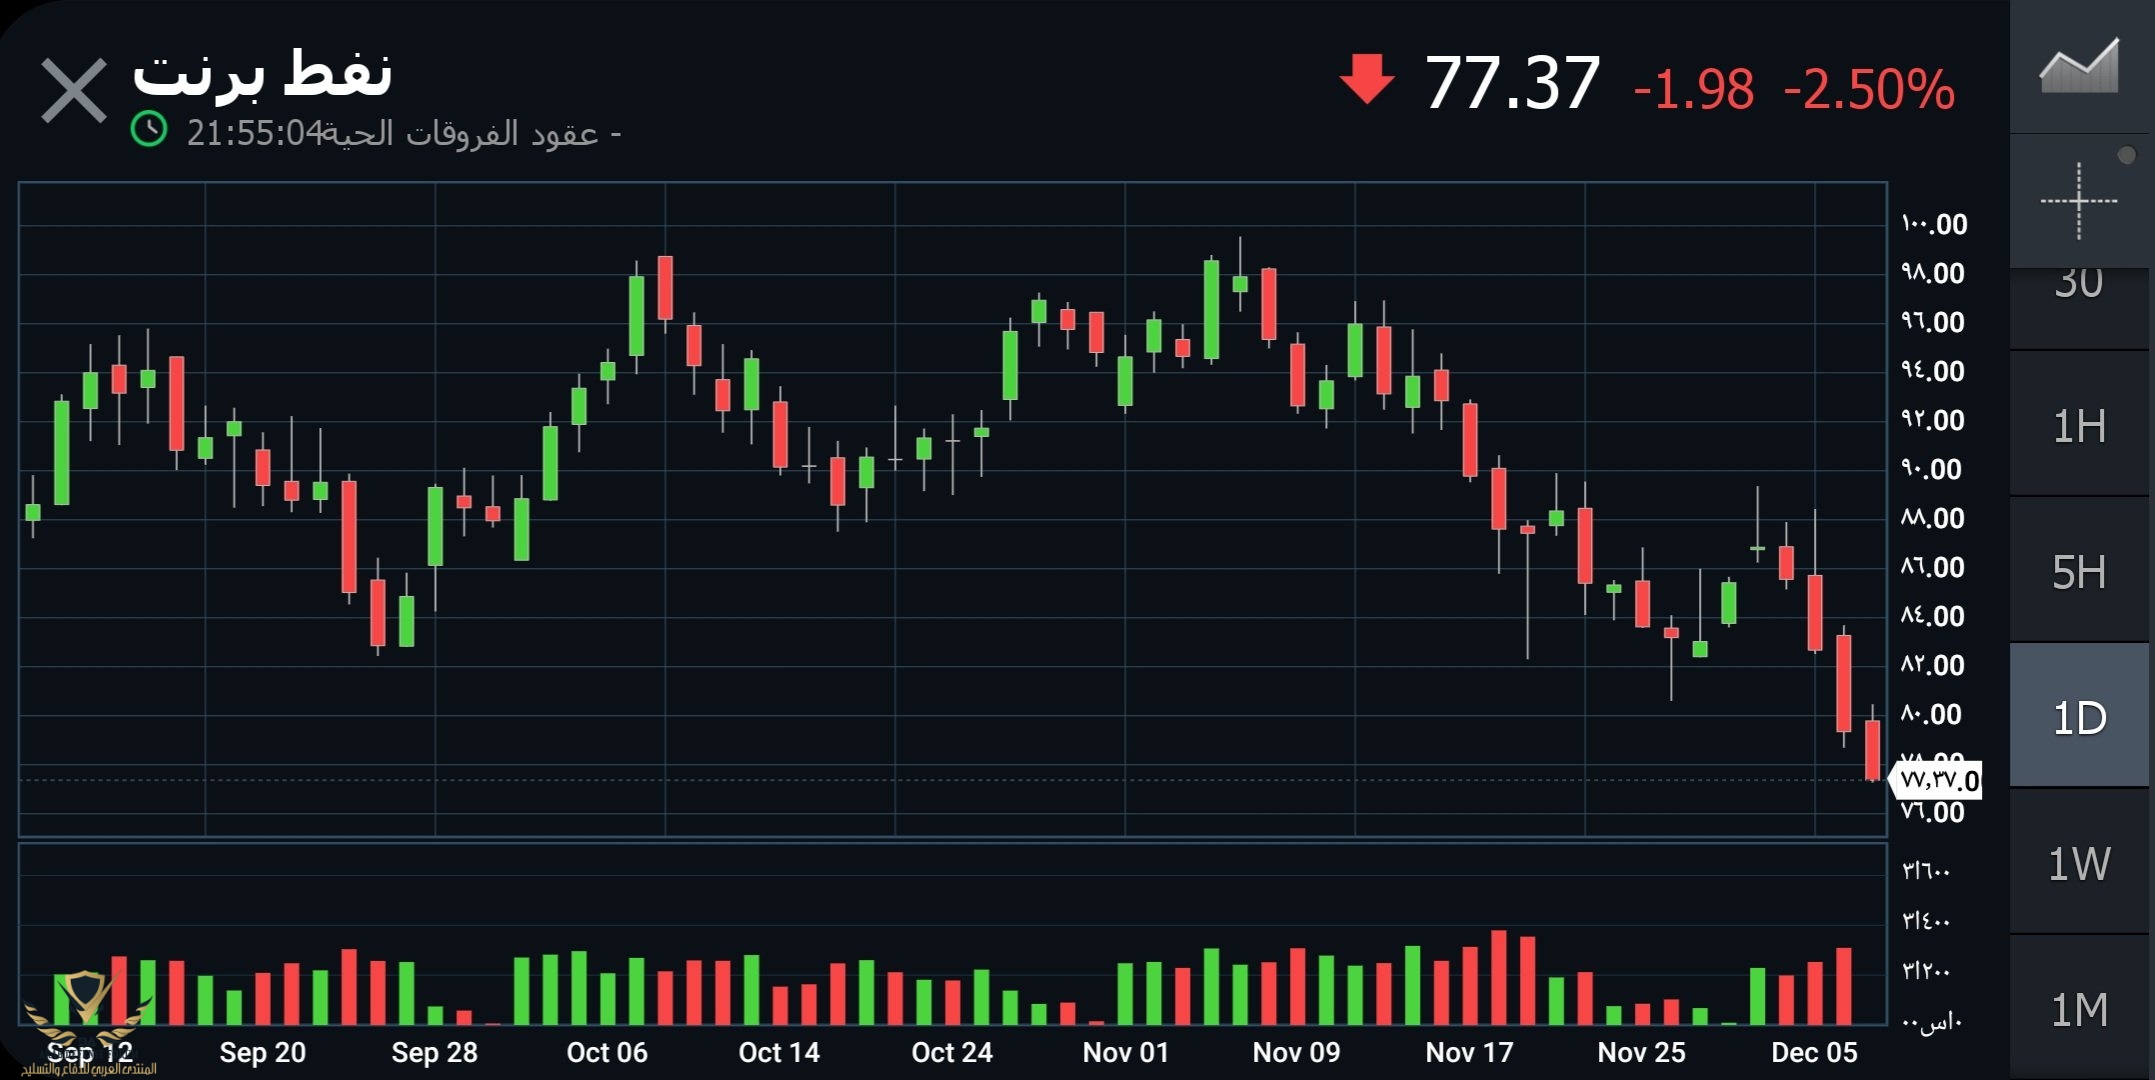
Task: Activate the crosshair cursor tool
Action: [x=2078, y=201]
